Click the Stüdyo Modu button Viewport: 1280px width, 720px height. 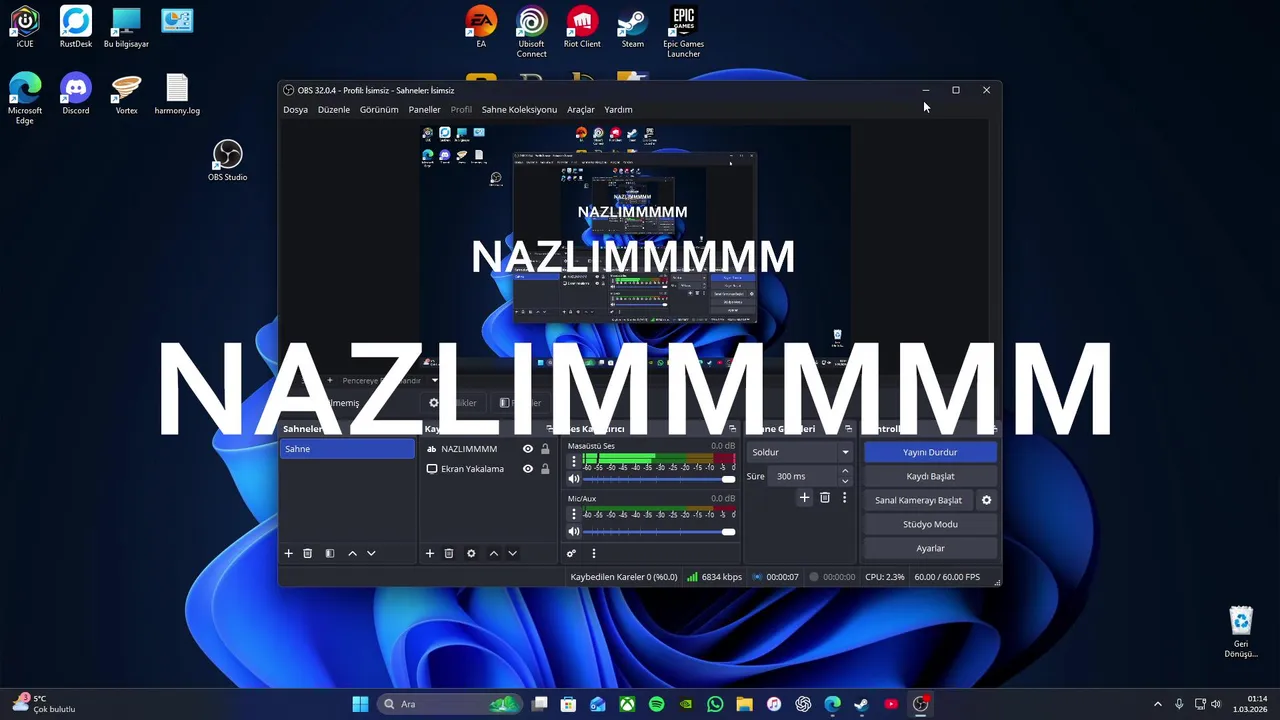pos(930,524)
